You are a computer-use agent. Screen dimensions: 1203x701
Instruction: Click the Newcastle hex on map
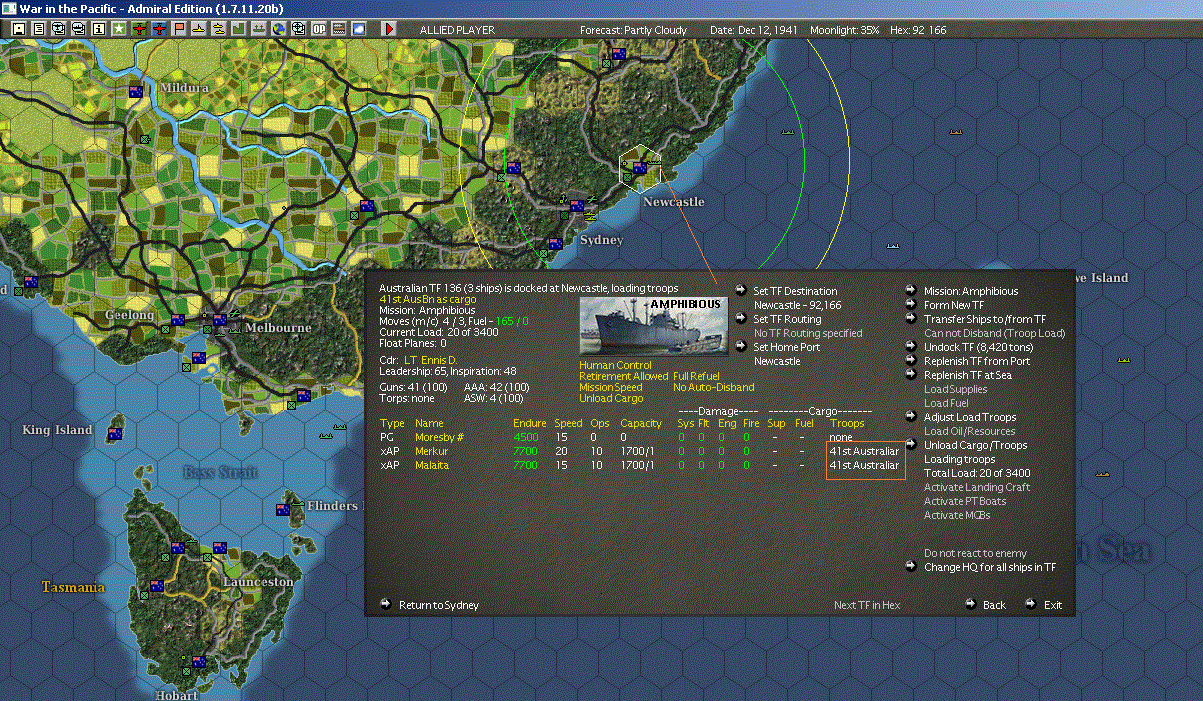click(x=640, y=168)
